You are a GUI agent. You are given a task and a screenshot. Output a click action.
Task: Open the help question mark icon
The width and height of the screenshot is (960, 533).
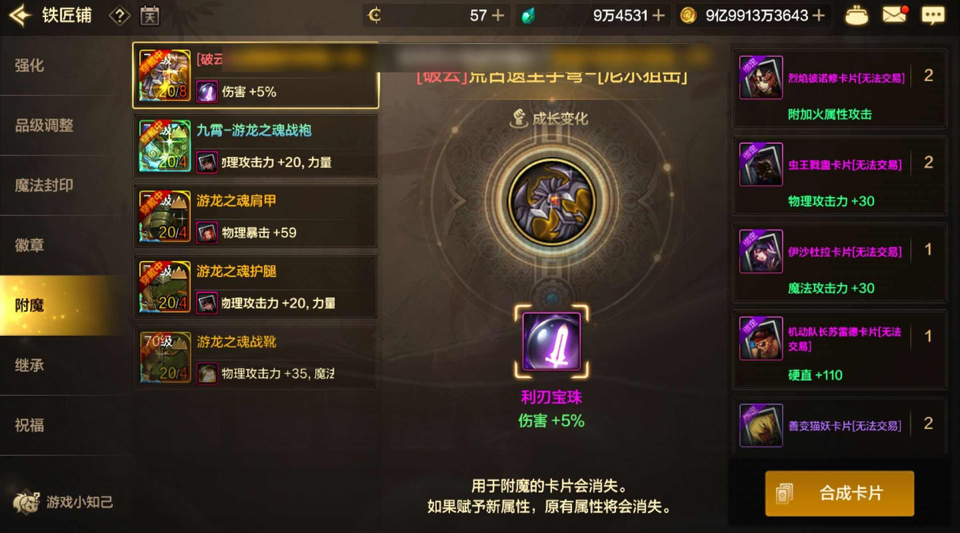[119, 16]
